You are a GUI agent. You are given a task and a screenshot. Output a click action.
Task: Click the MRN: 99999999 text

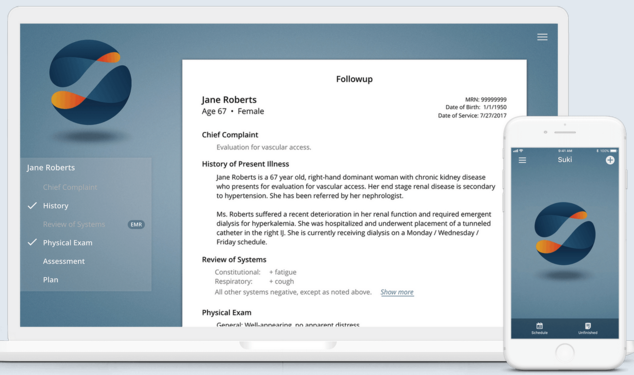(486, 100)
